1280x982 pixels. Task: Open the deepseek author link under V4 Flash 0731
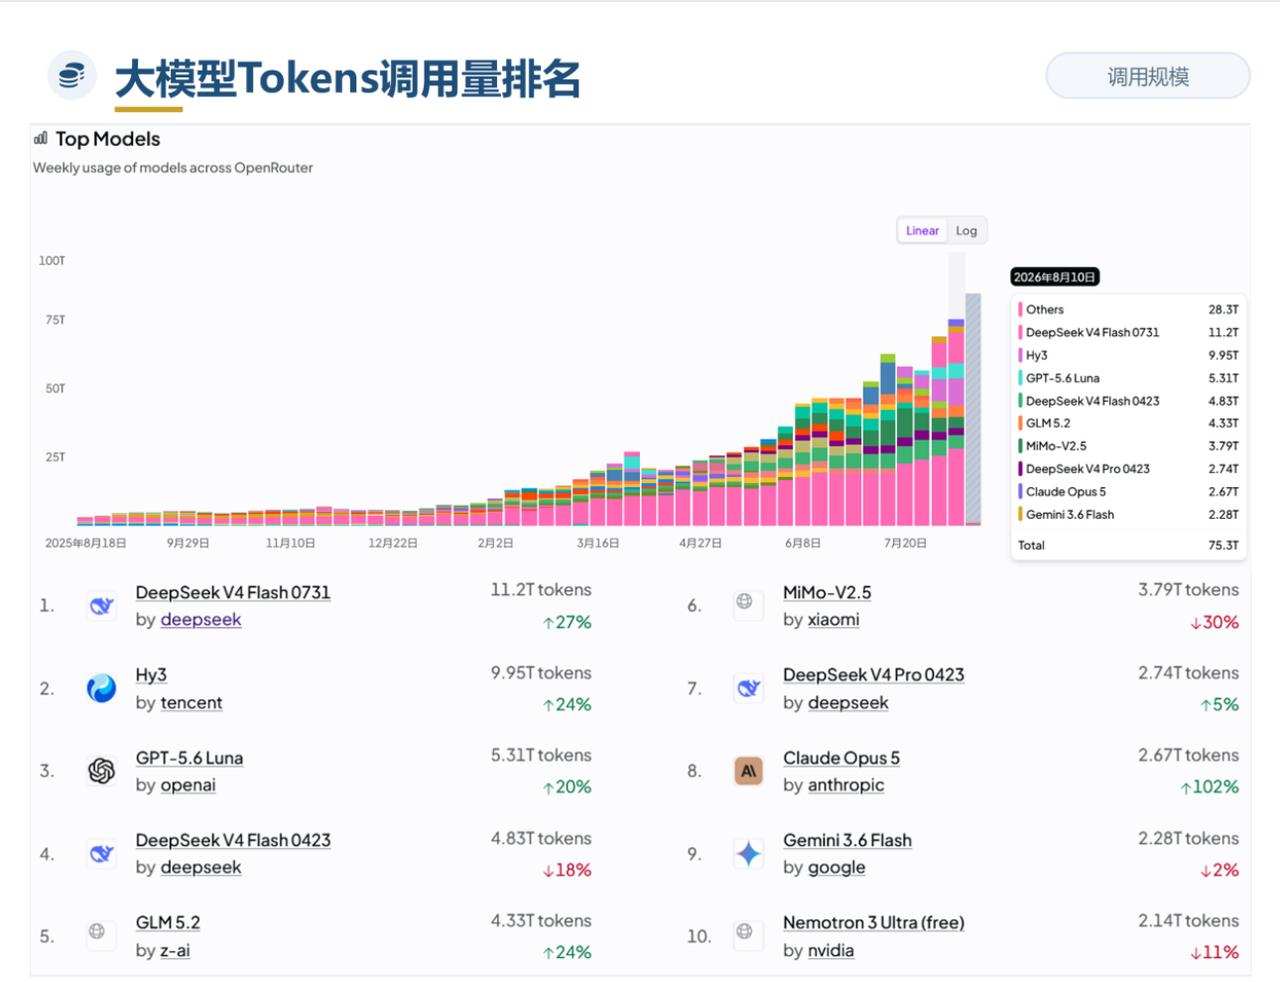tap(201, 620)
